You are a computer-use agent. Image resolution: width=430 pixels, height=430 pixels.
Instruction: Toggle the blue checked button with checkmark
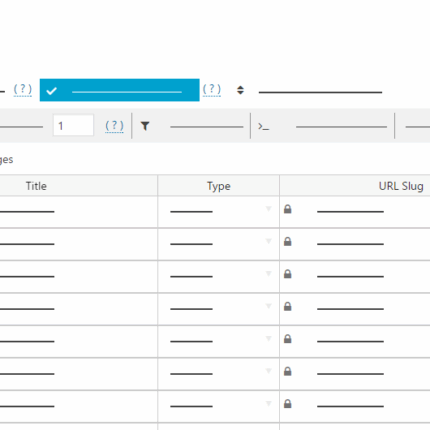[x=120, y=90]
